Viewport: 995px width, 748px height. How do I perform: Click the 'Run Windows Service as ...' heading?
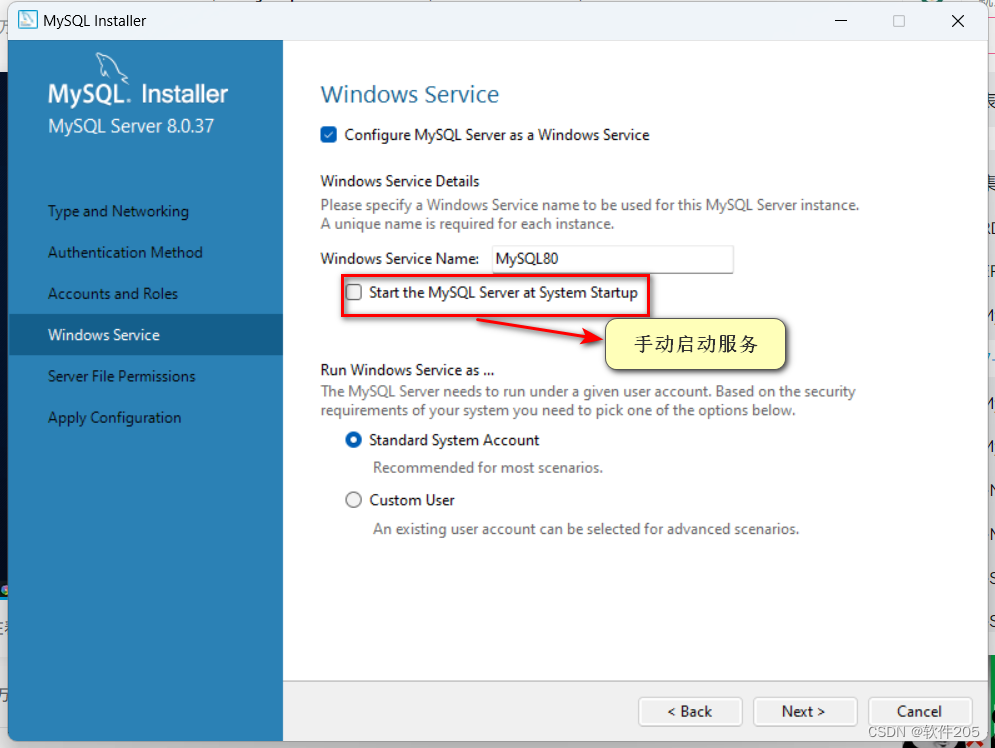[407, 370]
